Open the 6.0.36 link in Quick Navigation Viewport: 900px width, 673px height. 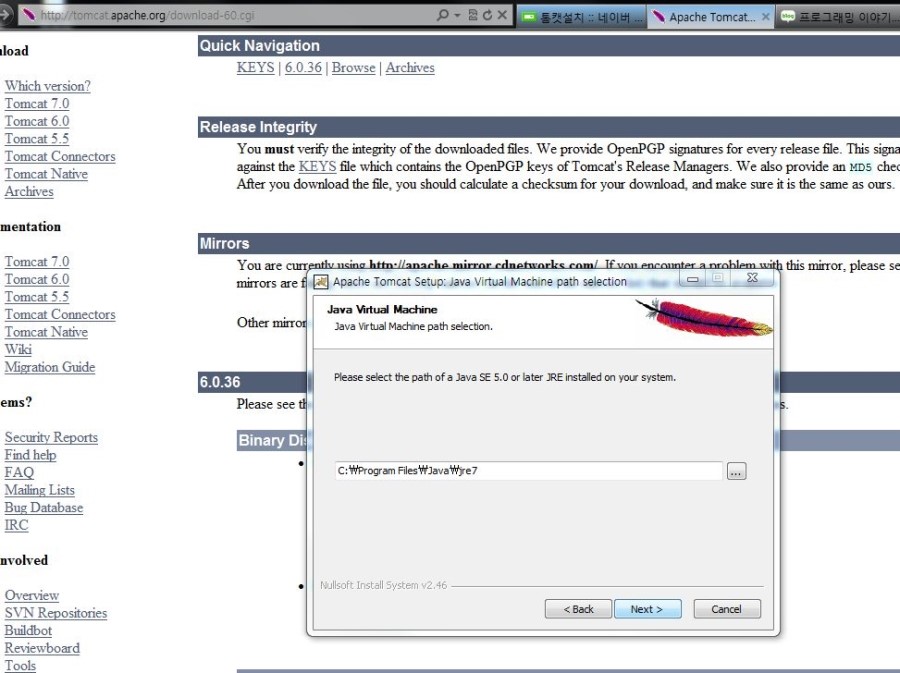303,68
